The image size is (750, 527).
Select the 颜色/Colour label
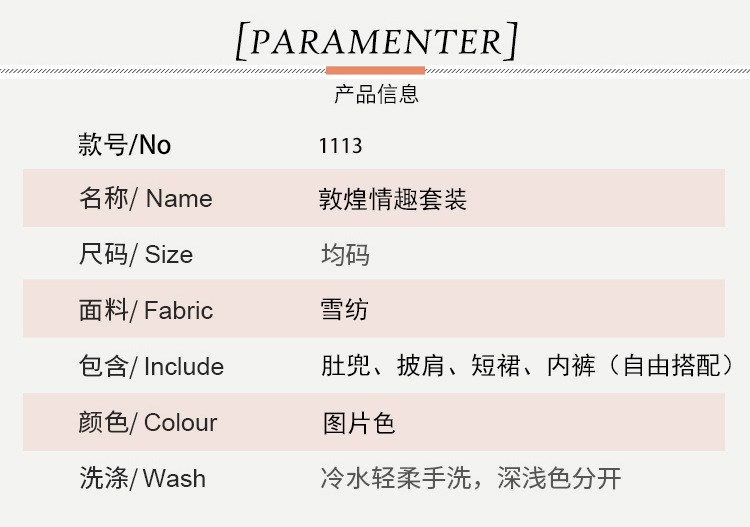[x=148, y=422]
